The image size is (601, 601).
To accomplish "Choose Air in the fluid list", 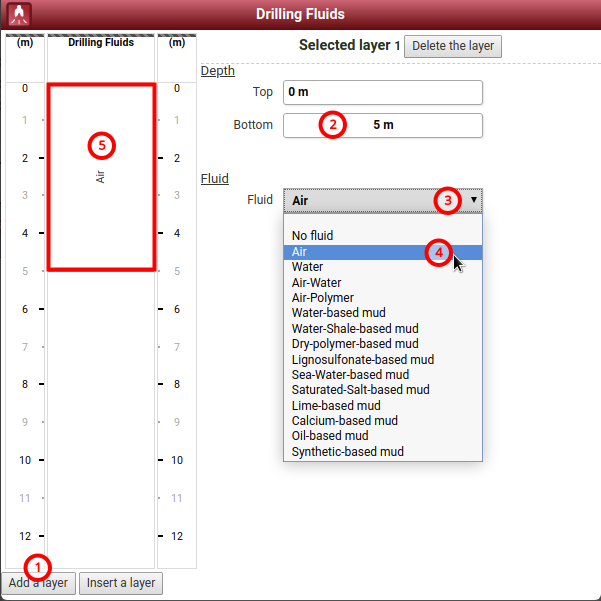I will [300, 252].
